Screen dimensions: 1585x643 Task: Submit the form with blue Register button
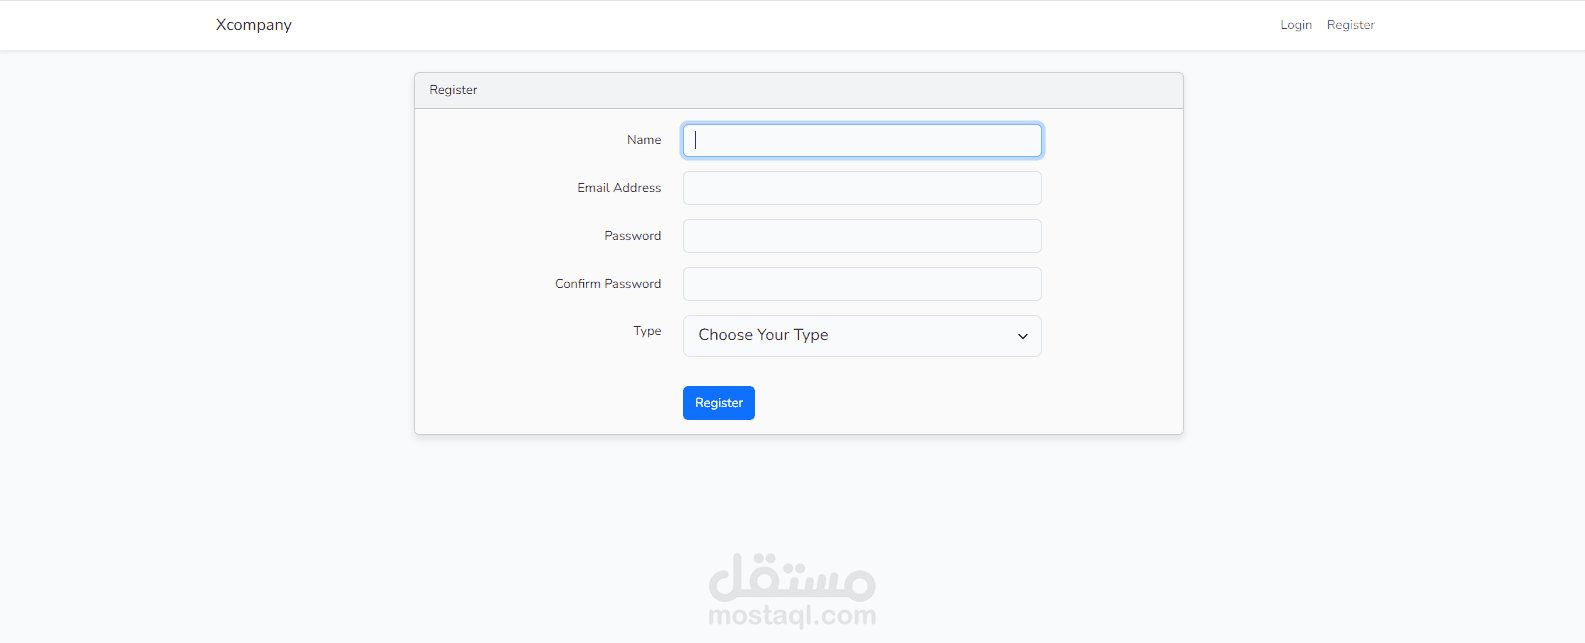(x=719, y=403)
